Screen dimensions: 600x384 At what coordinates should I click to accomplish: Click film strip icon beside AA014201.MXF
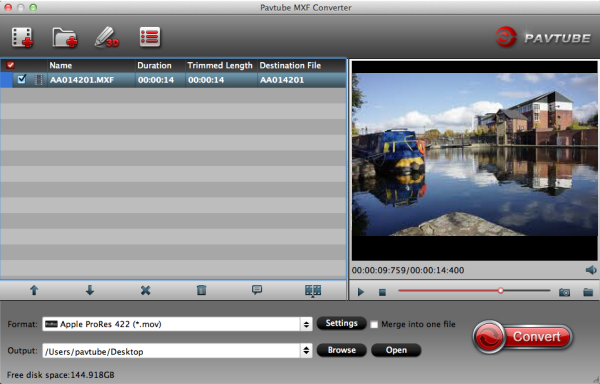click(x=38, y=80)
